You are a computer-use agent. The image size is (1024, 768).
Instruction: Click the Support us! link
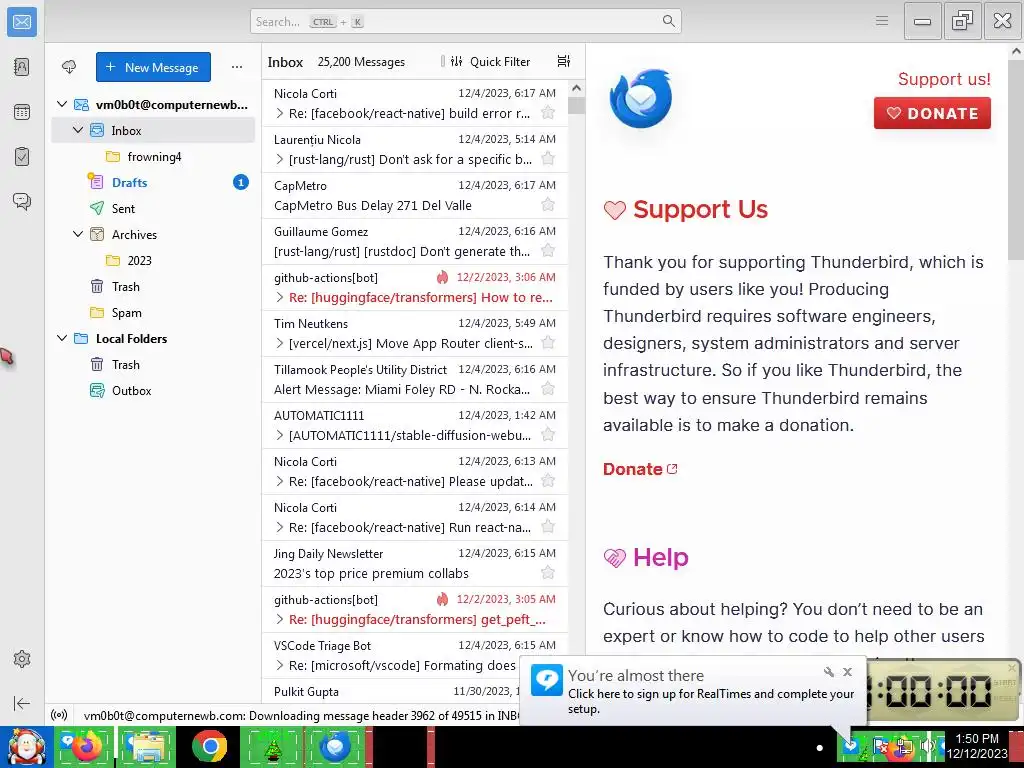click(944, 79)
